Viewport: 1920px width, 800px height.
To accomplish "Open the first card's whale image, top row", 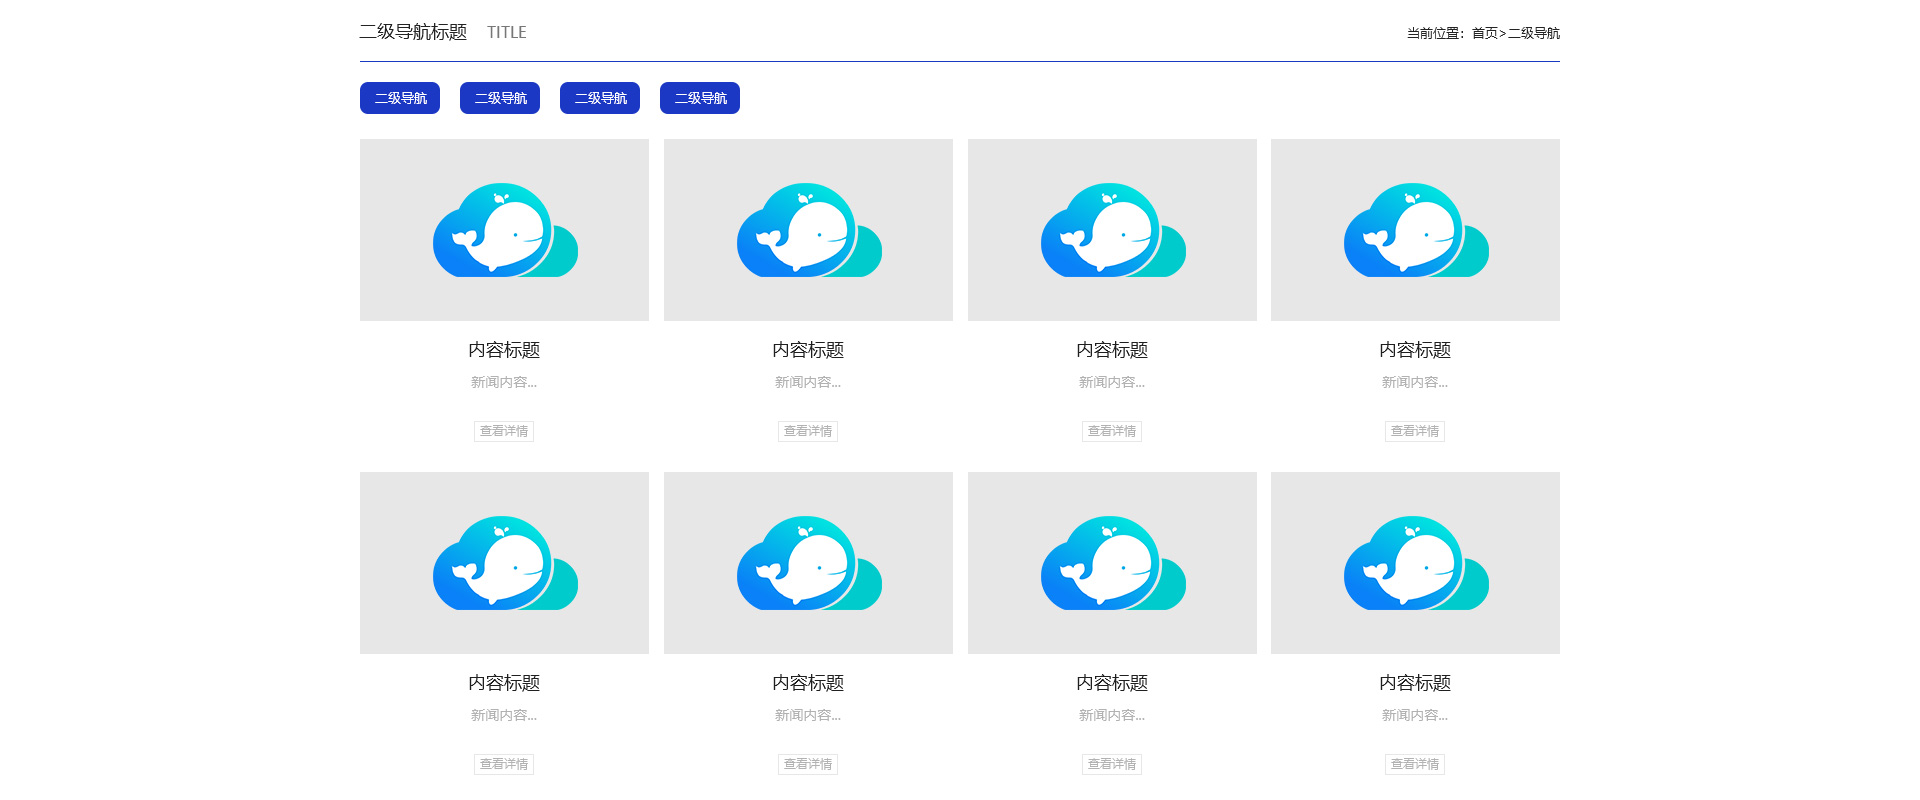I will (x=504, y=230).
